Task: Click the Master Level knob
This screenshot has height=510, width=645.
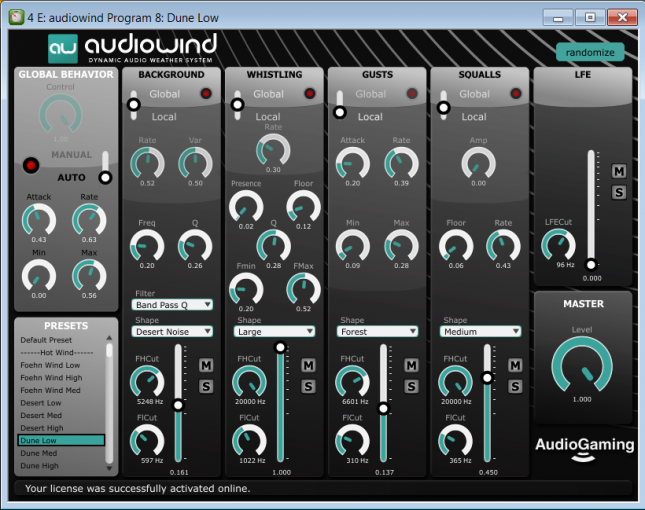Action: (x=582, y=364)
